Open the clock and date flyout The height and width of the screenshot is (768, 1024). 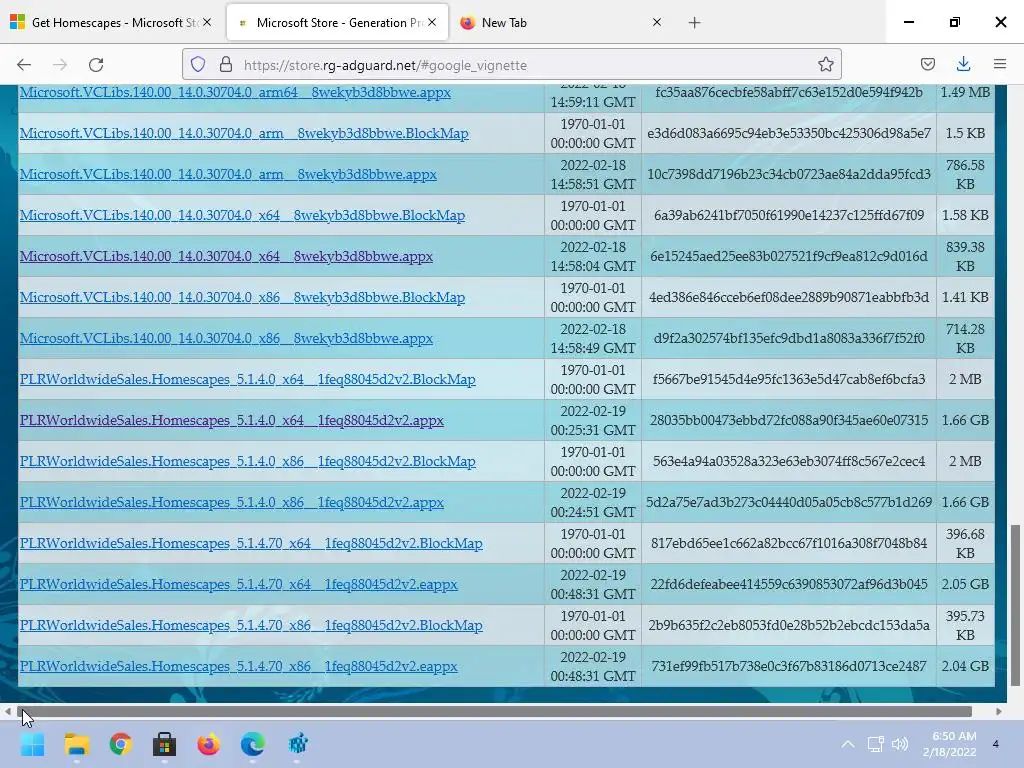point(950,744)
